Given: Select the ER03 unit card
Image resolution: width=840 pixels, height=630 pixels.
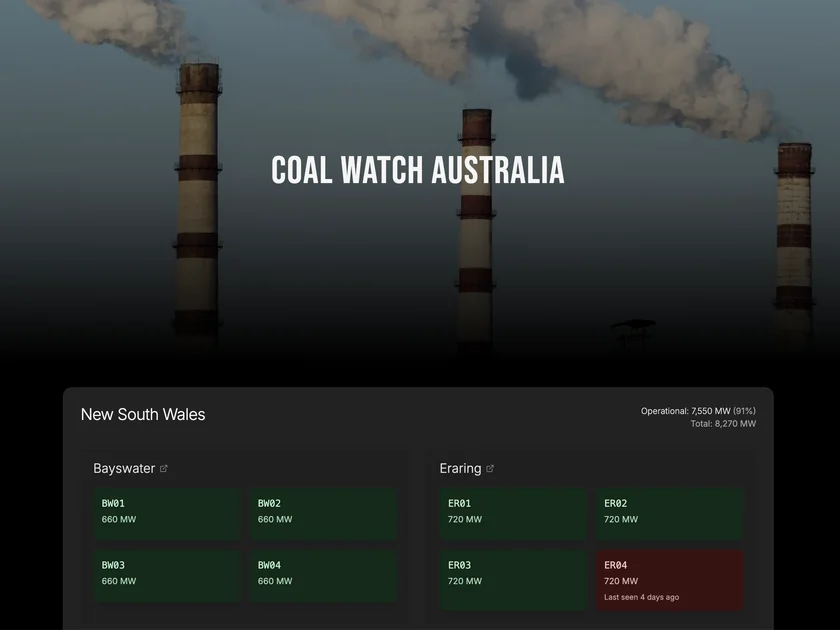Looking at the screenshot, I should point(513,574).
